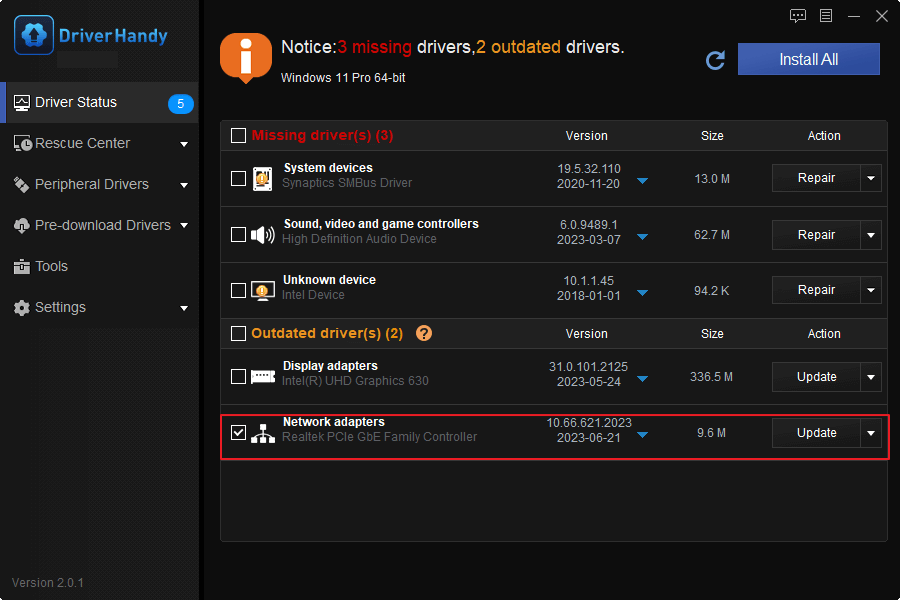Uncheck the Network adapters checkbox
This screenshot has width=900, height=600.
click(238, 432)
